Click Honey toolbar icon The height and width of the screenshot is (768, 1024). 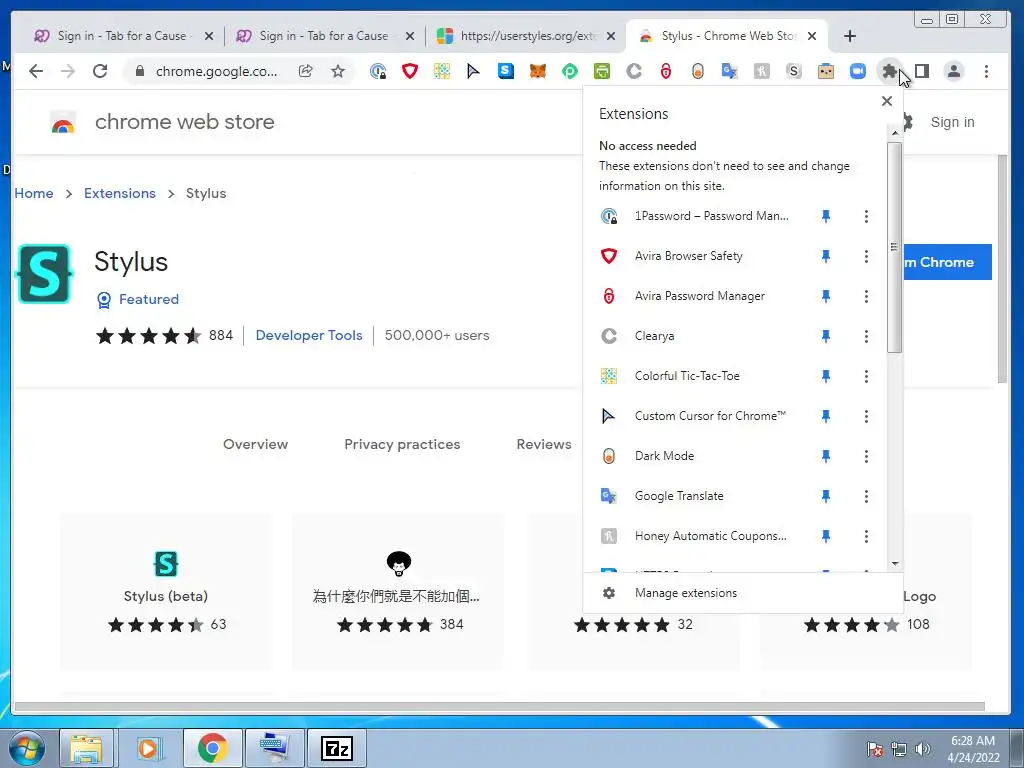761,71
